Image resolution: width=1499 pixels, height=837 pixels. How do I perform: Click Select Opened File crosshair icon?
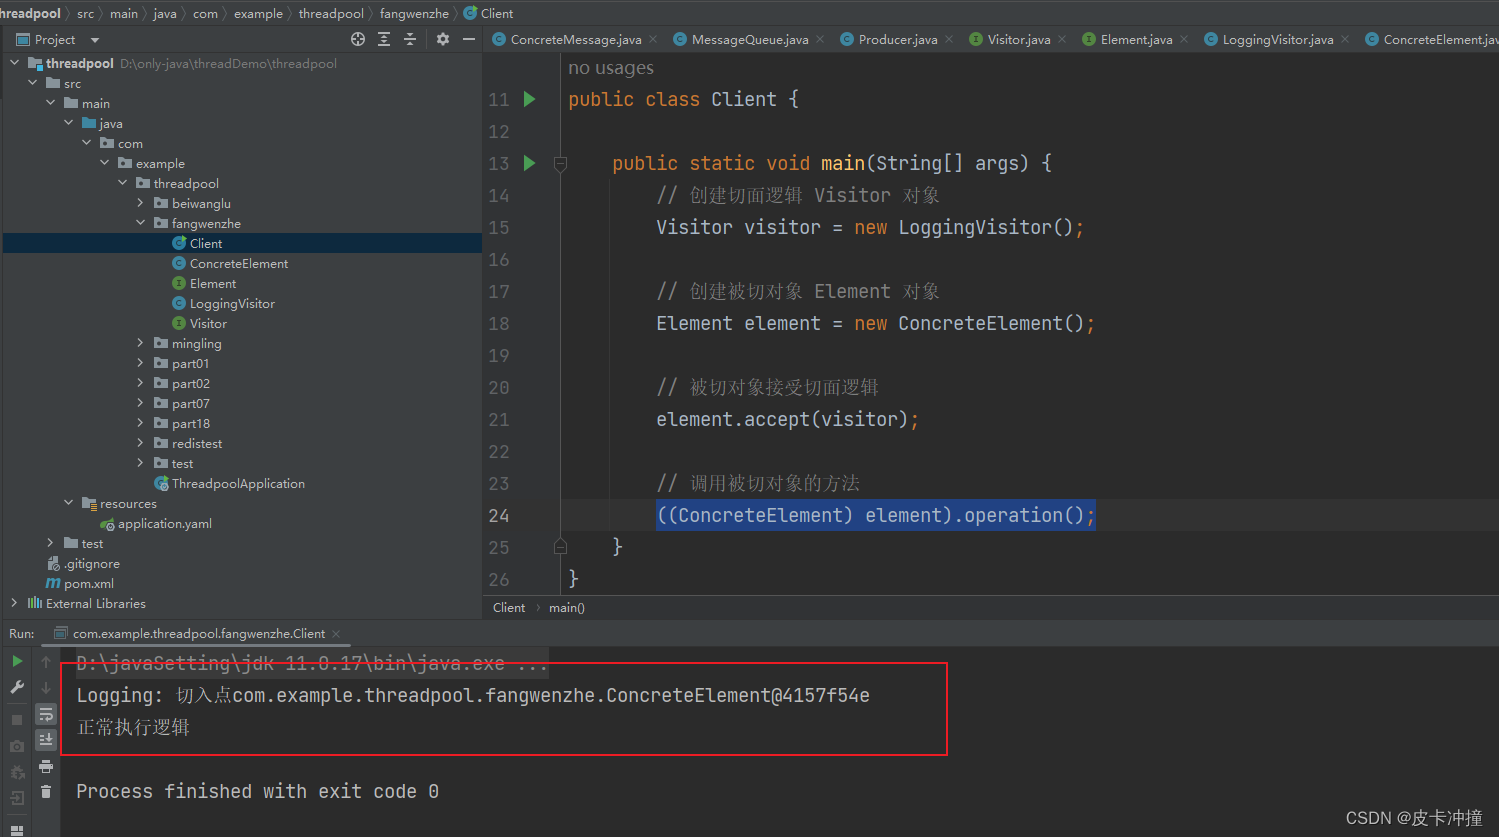[358, 39]
